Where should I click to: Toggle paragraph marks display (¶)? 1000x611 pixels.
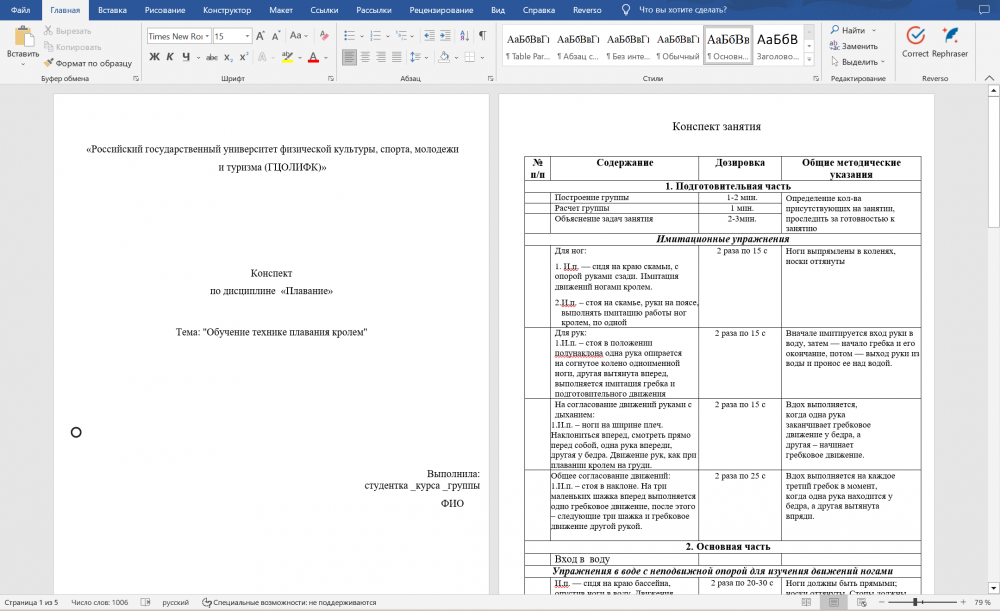[x=482, y=35]
